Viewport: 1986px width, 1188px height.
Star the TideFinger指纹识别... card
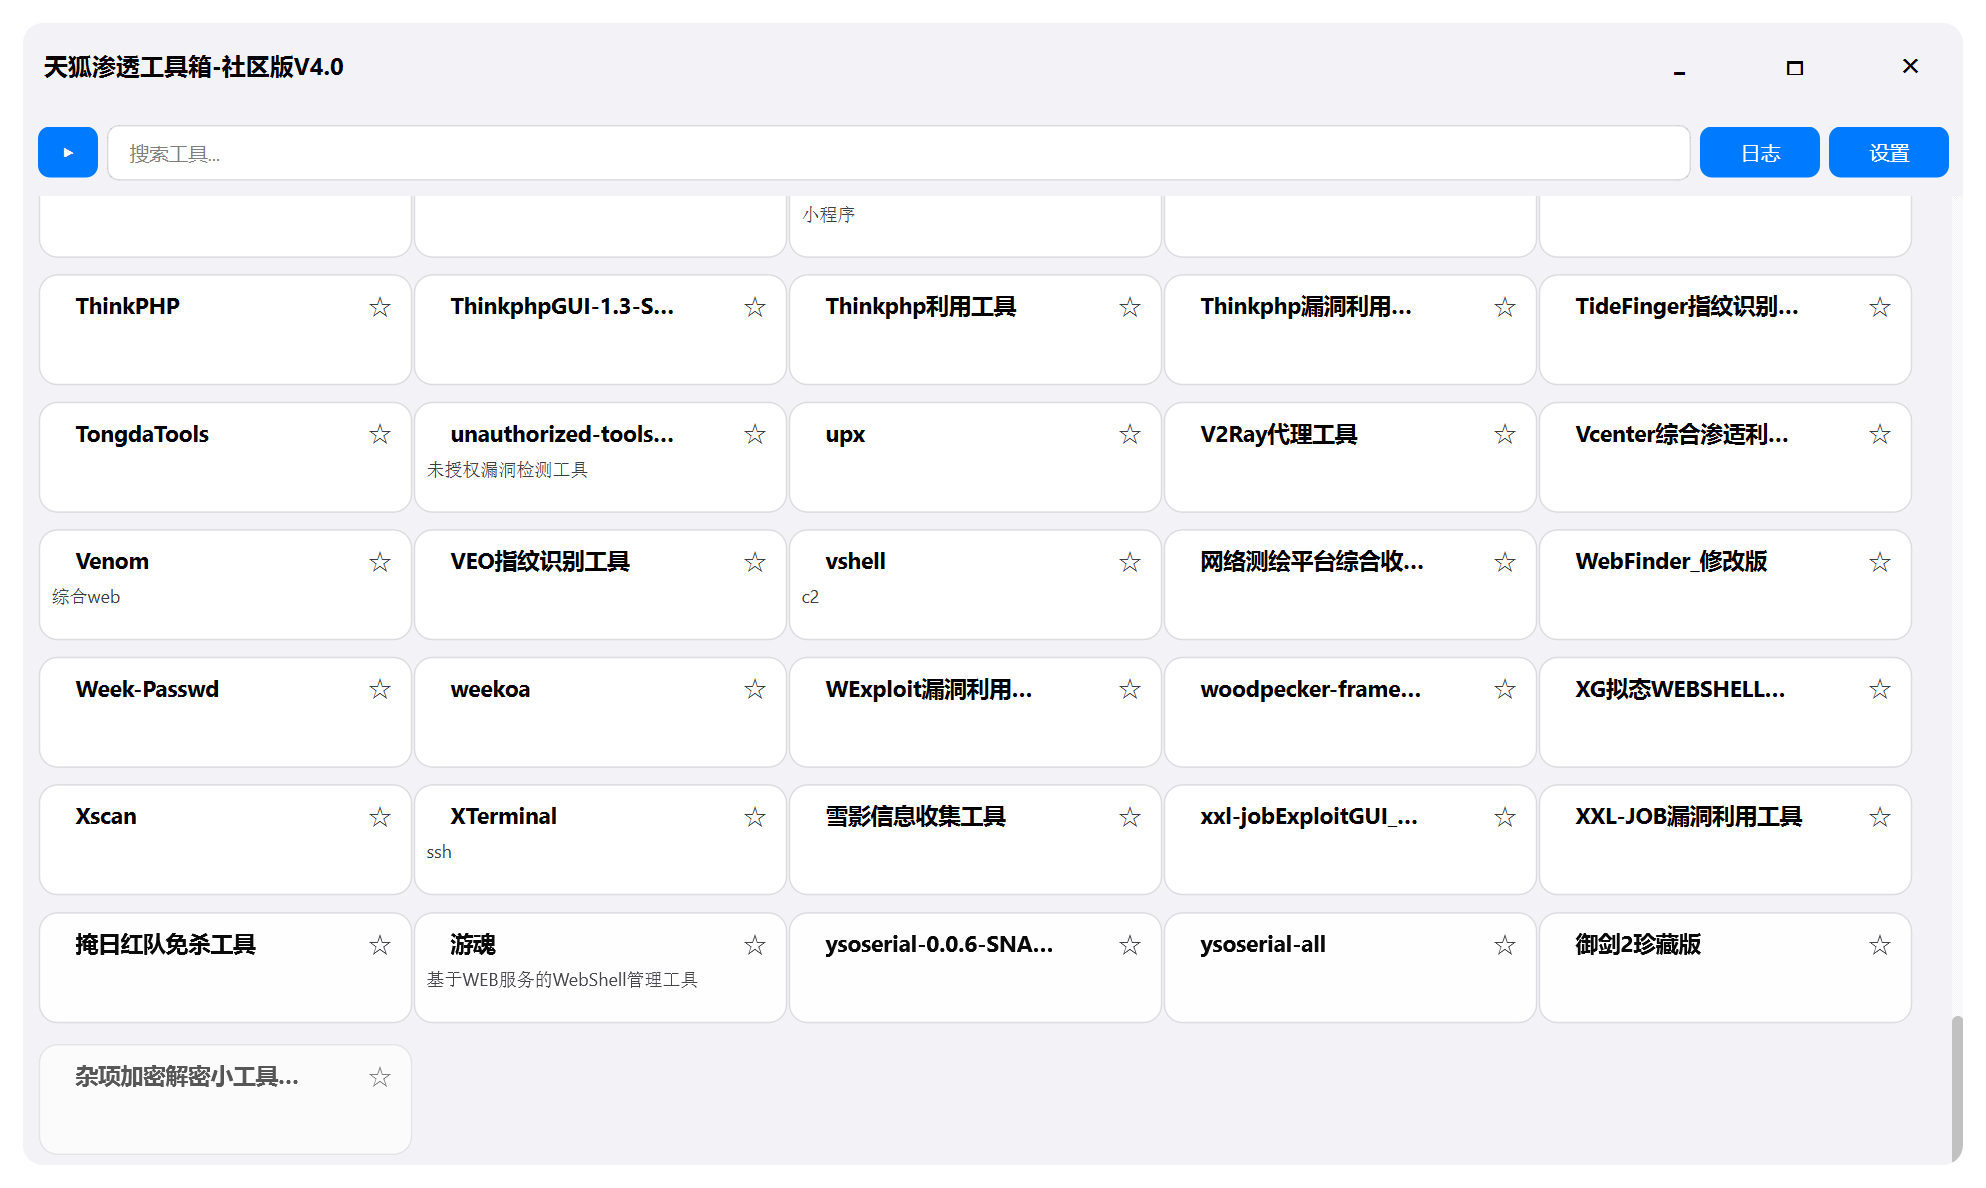point(1880,307)
